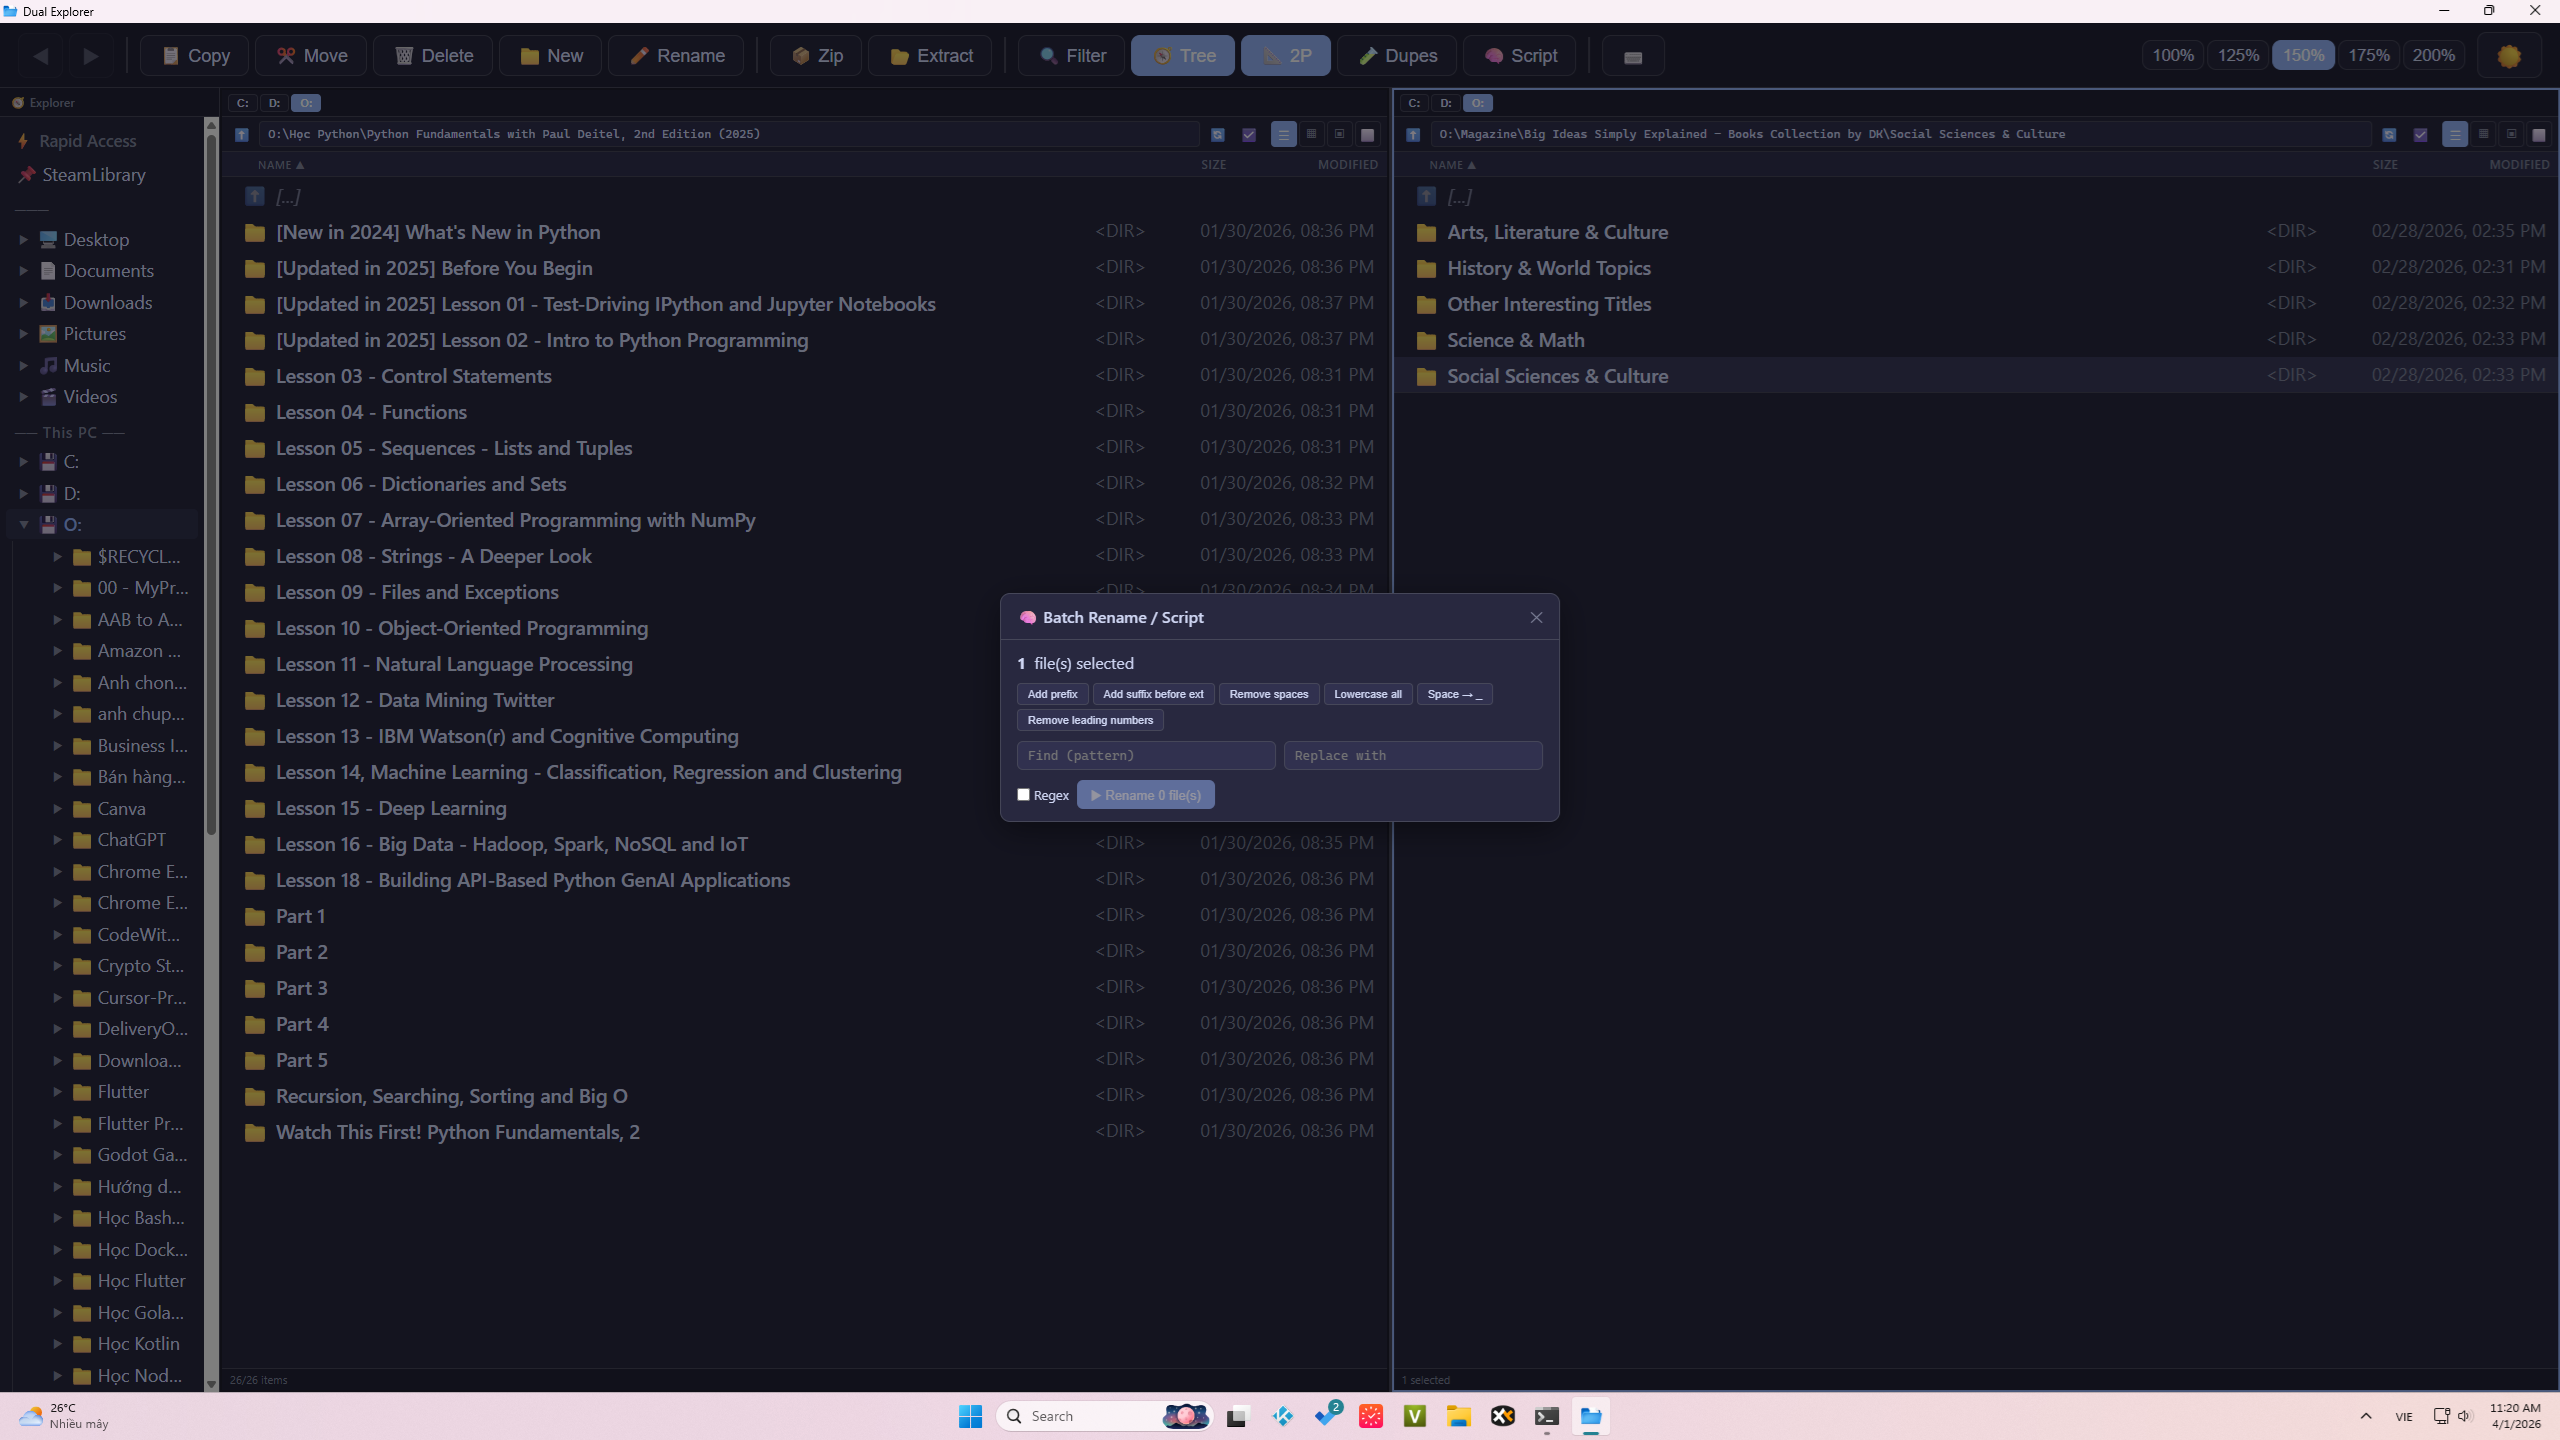Expand the Downloads tree node
The width and height of the screenshot is (2560, 1440).
23,302
